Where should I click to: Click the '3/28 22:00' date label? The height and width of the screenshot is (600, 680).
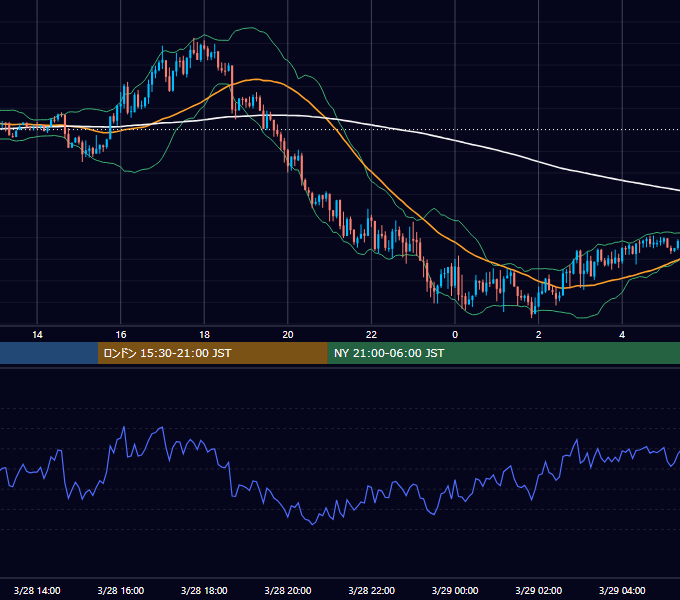[x=372, y=590]
